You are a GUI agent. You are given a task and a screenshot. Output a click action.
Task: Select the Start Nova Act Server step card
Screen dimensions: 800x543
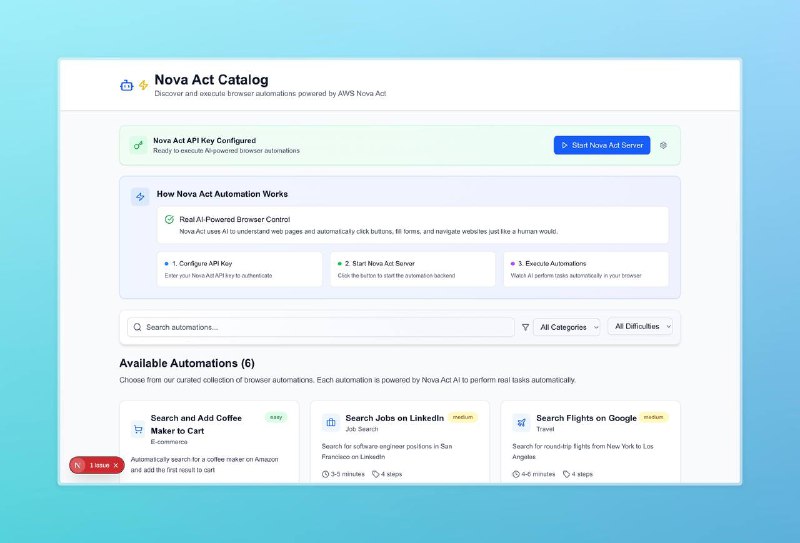[413, 269]
